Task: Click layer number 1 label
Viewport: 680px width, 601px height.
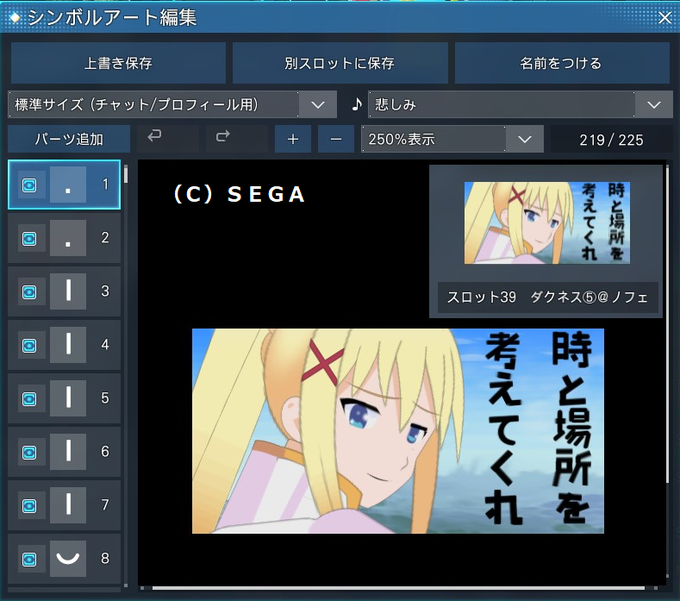Action: [x=105, y=184]
